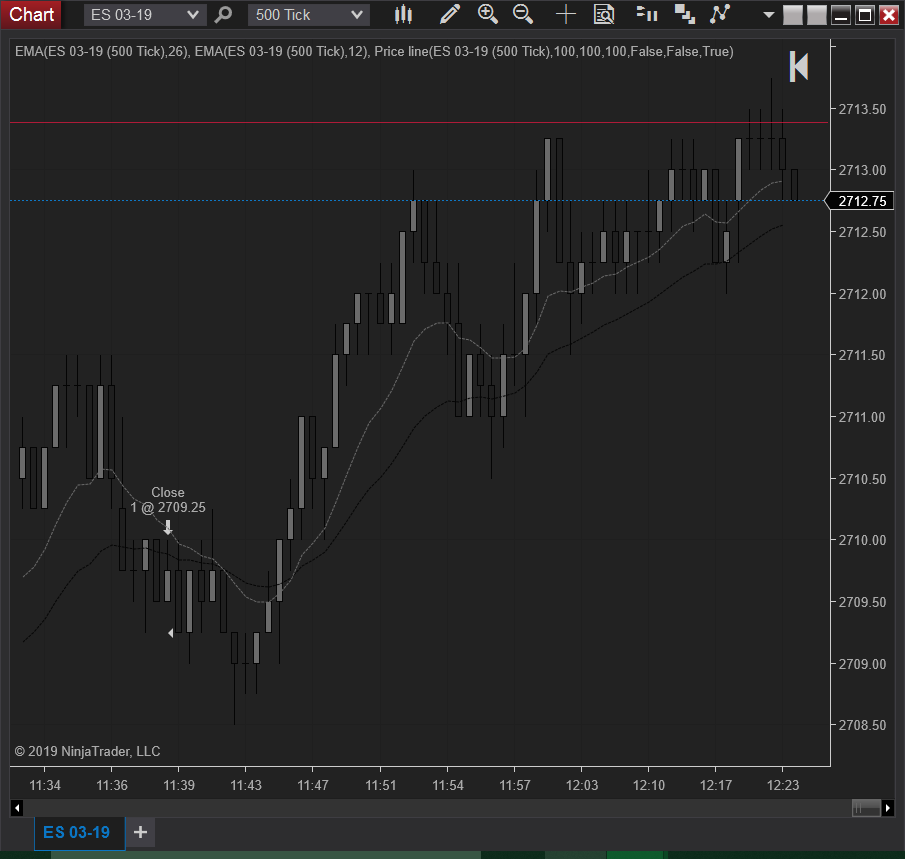
Task: Click the indicator label text at top
Action: (374, 51)
